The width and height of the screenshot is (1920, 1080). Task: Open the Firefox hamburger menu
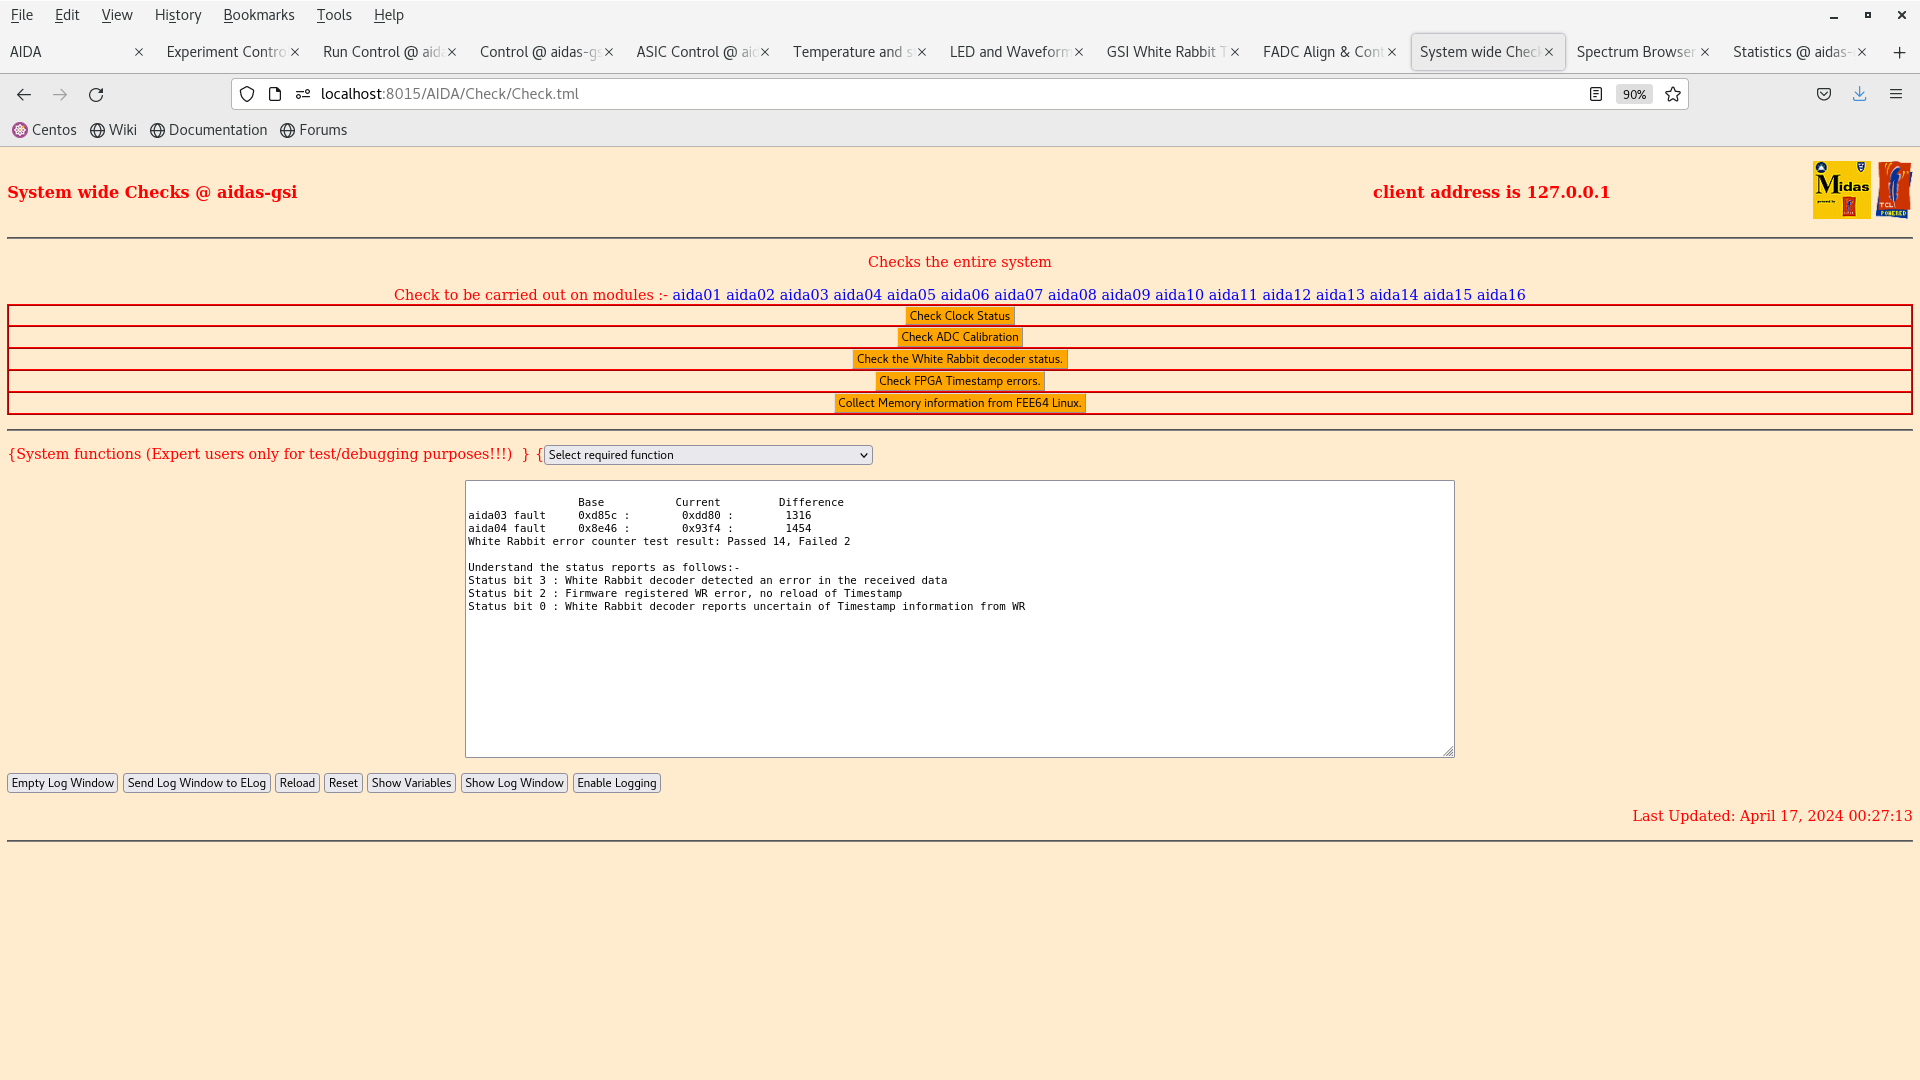(1895, 94)
